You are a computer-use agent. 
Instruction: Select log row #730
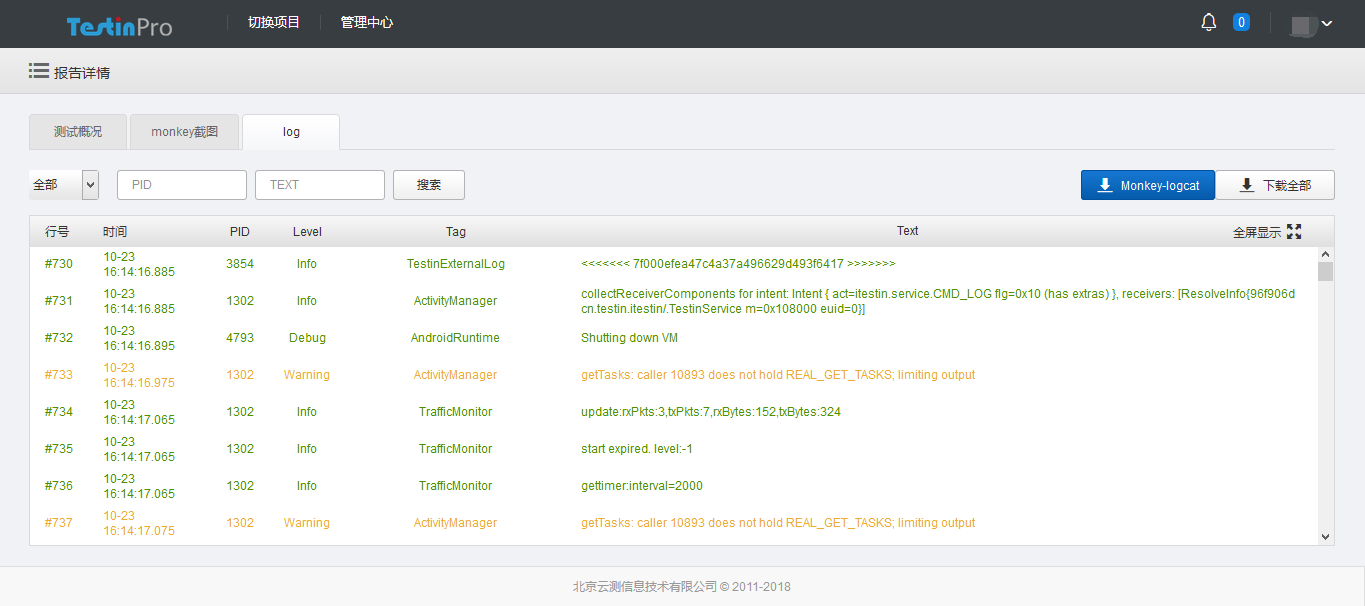tap(674, 264)
